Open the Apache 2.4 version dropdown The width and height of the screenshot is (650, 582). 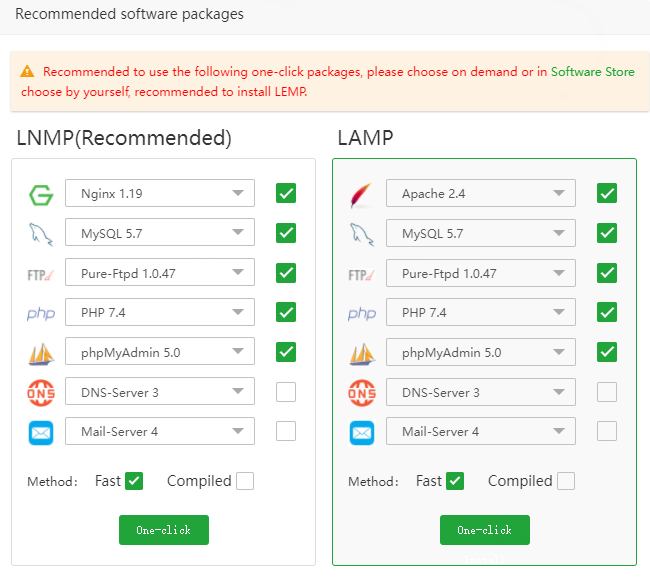pyautogui.click(x=480, y=193)
